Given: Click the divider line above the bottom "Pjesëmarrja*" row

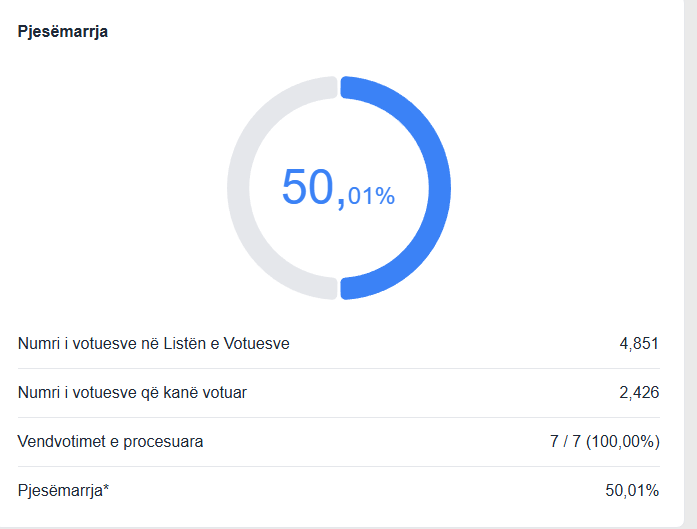Looking at the screenshot, I should point(338,466).
